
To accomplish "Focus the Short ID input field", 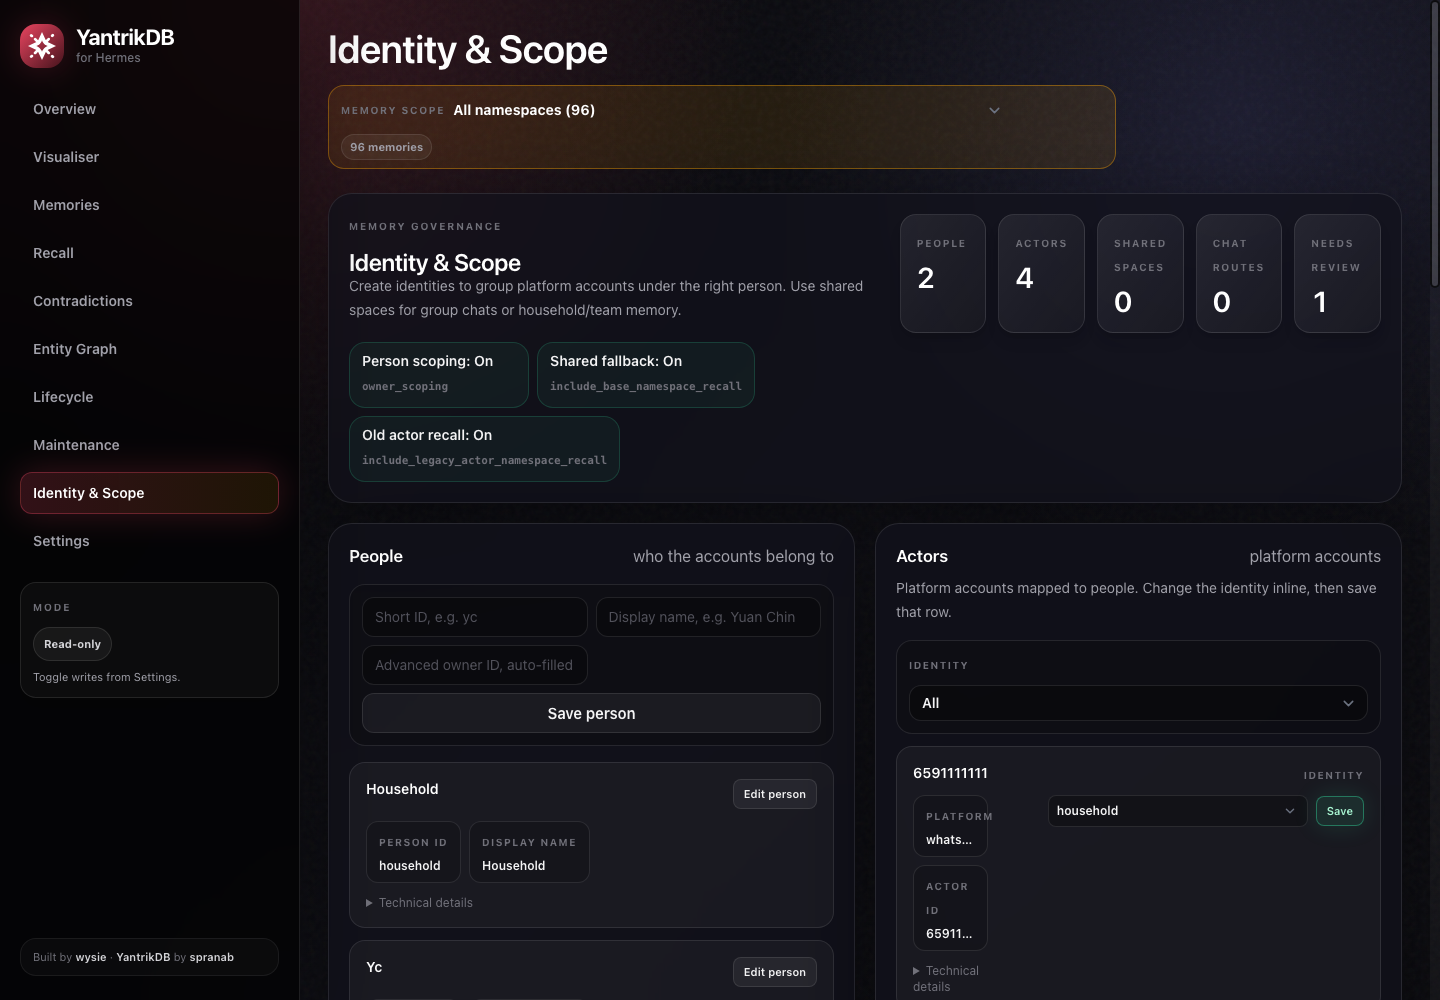I will click(474, 617).
